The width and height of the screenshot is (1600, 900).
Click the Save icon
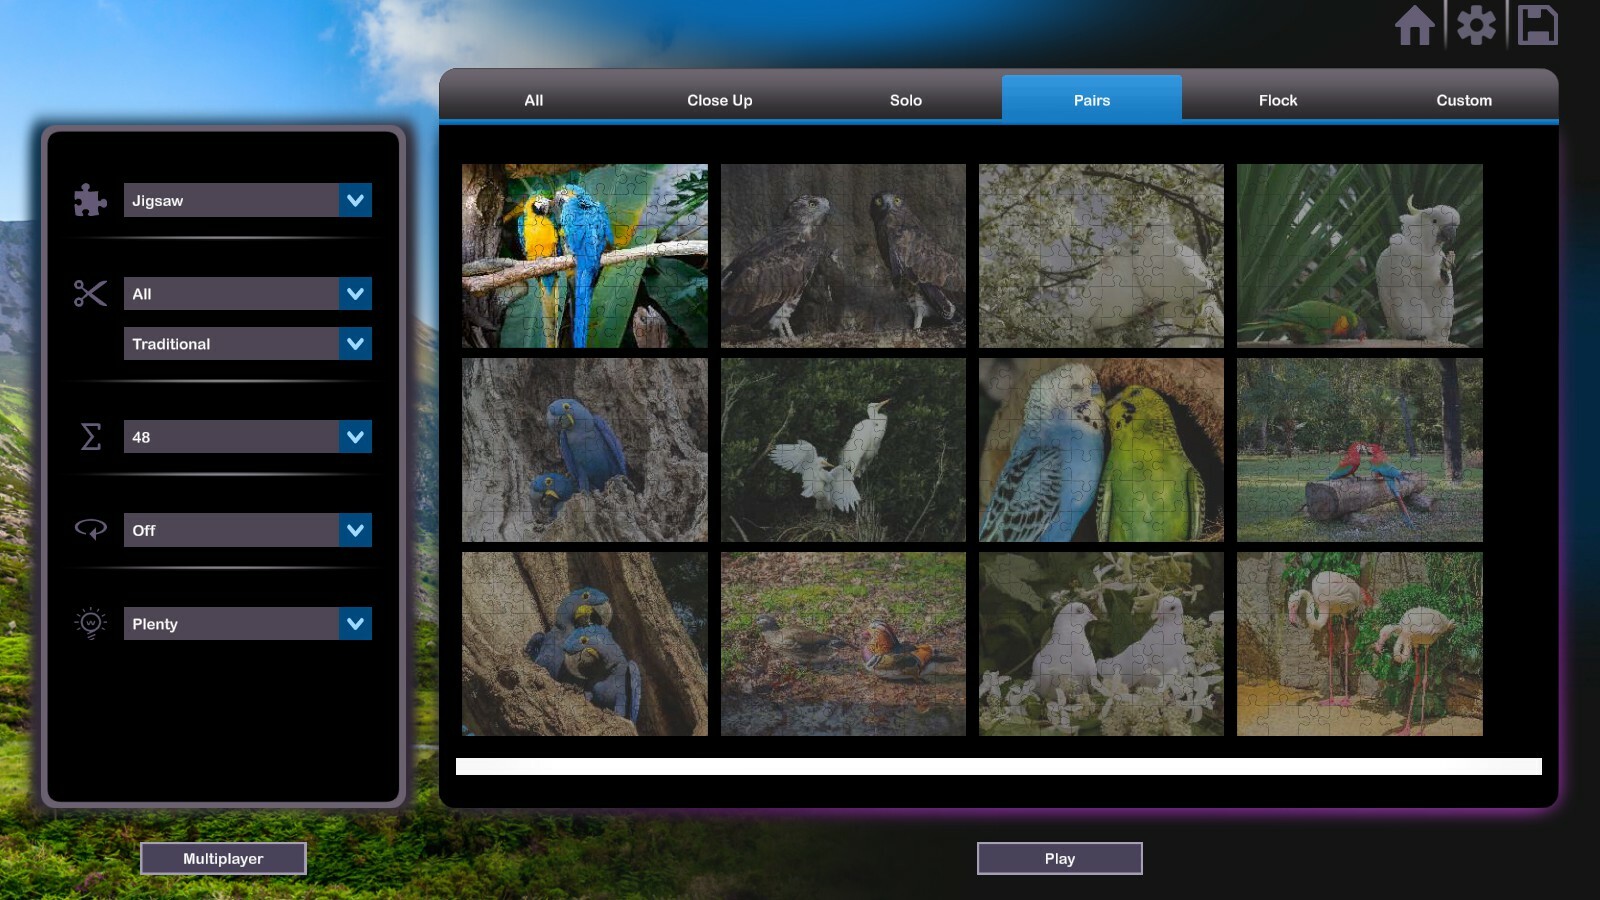click(x=1537, y=27)
